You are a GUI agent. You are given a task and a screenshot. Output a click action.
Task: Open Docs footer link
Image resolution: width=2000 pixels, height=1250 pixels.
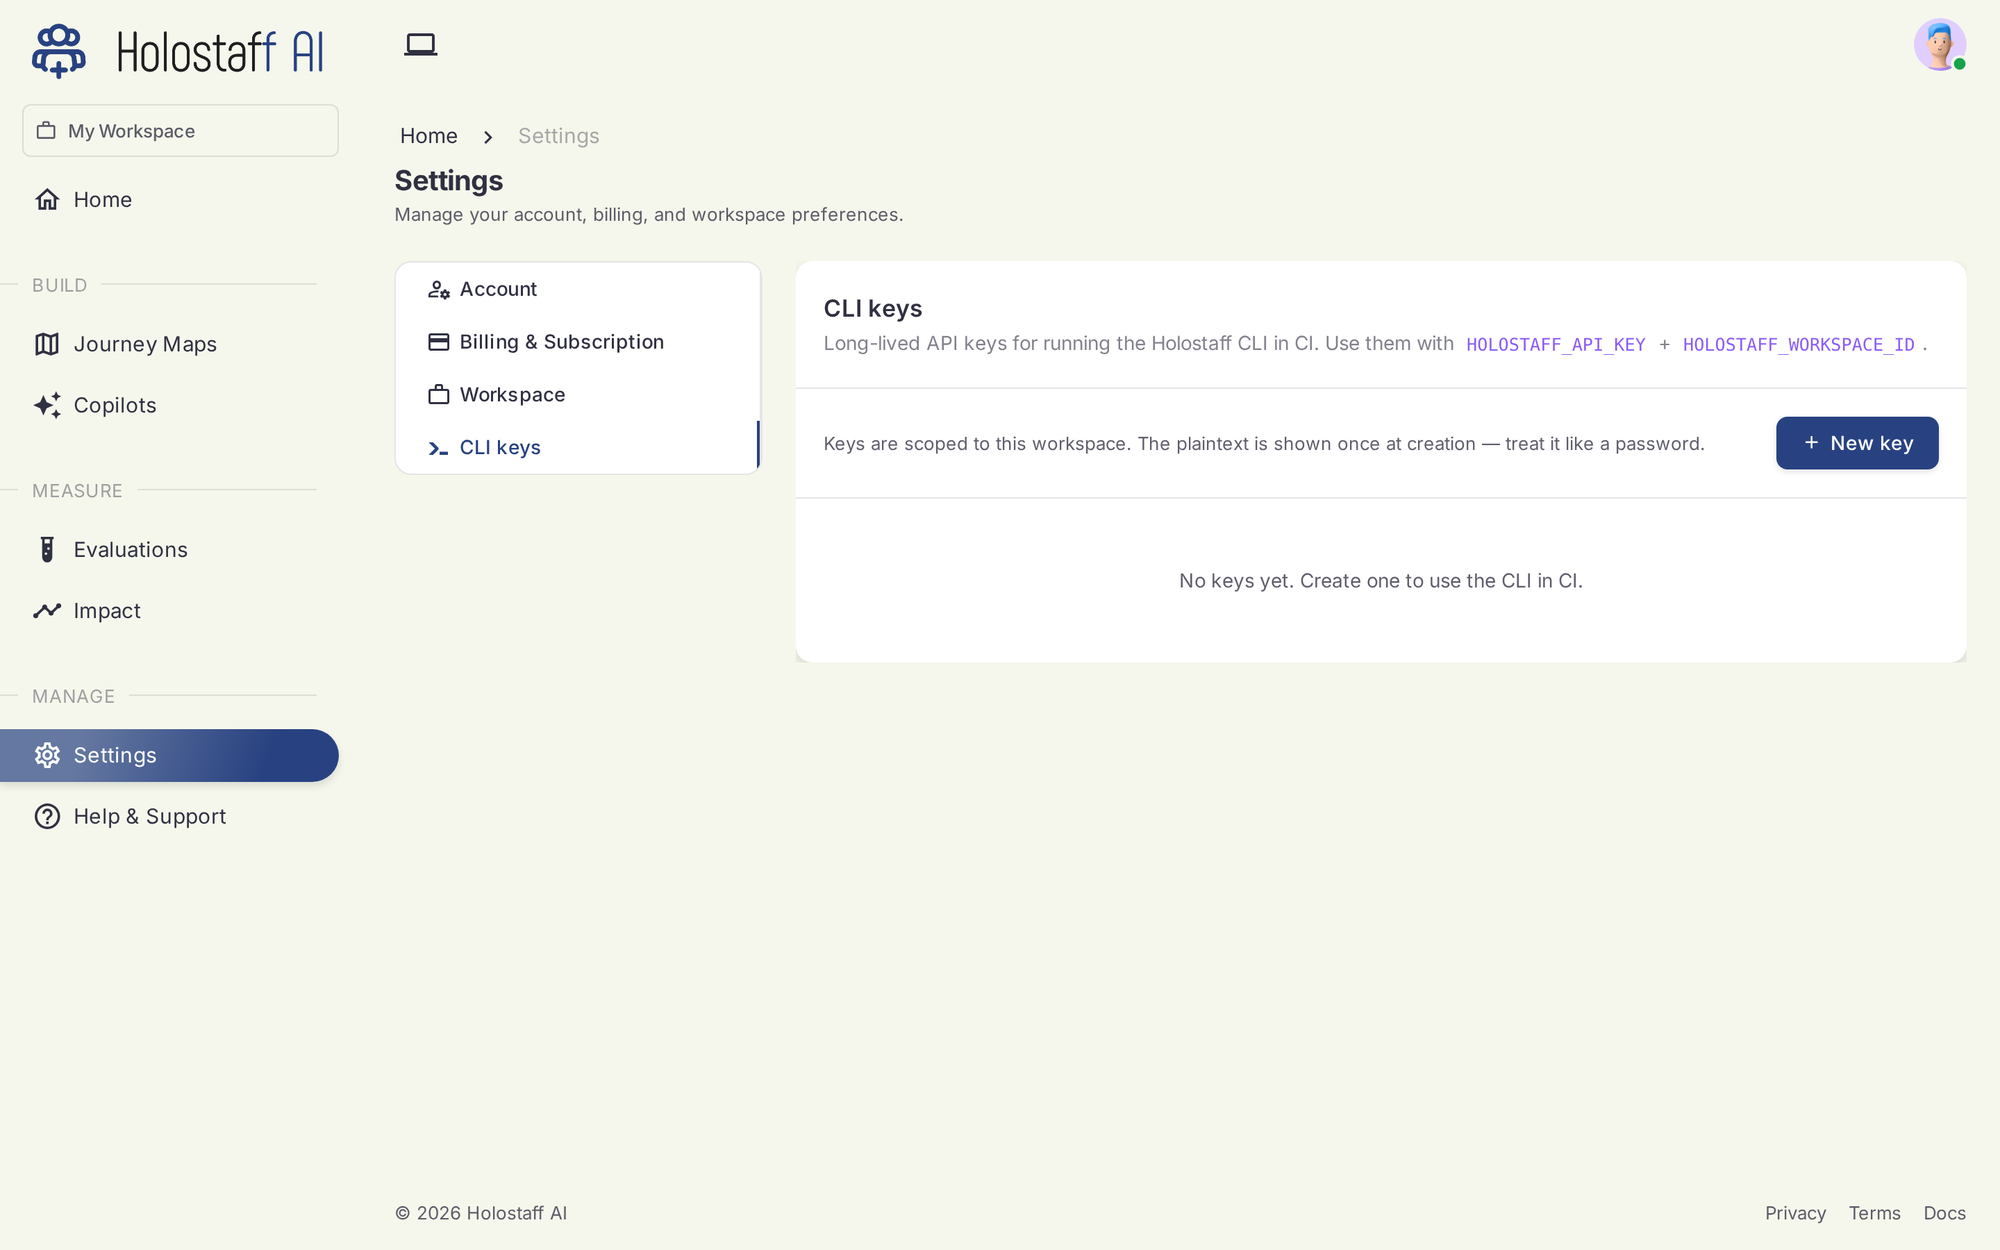(x=1944, y=1213)
